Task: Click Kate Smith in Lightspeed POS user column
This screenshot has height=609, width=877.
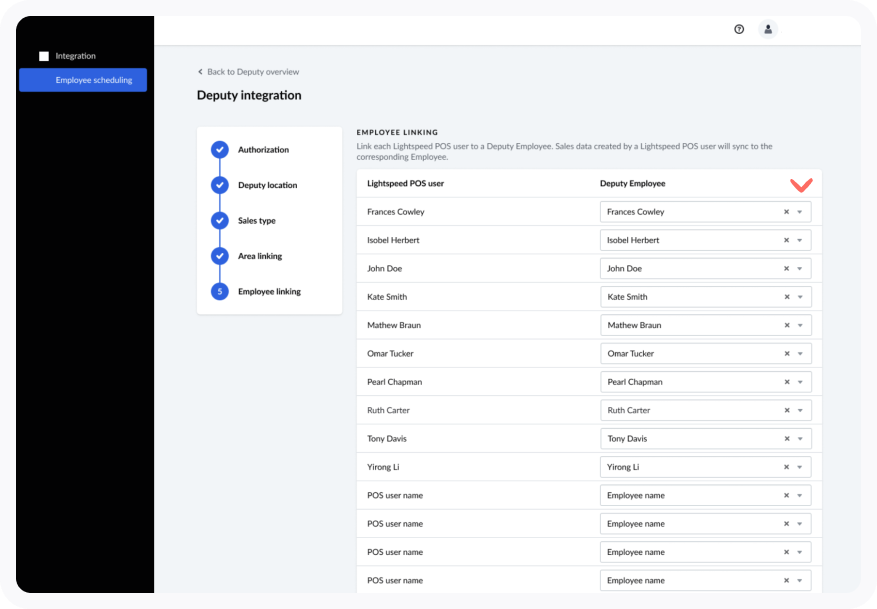Action: 387,297
